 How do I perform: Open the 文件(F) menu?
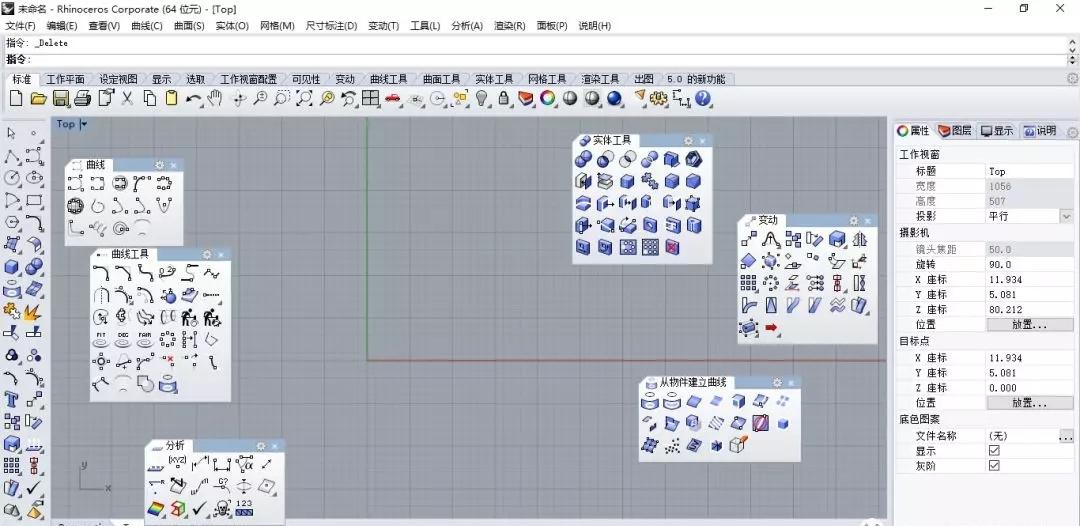click(x=21, y=25)
